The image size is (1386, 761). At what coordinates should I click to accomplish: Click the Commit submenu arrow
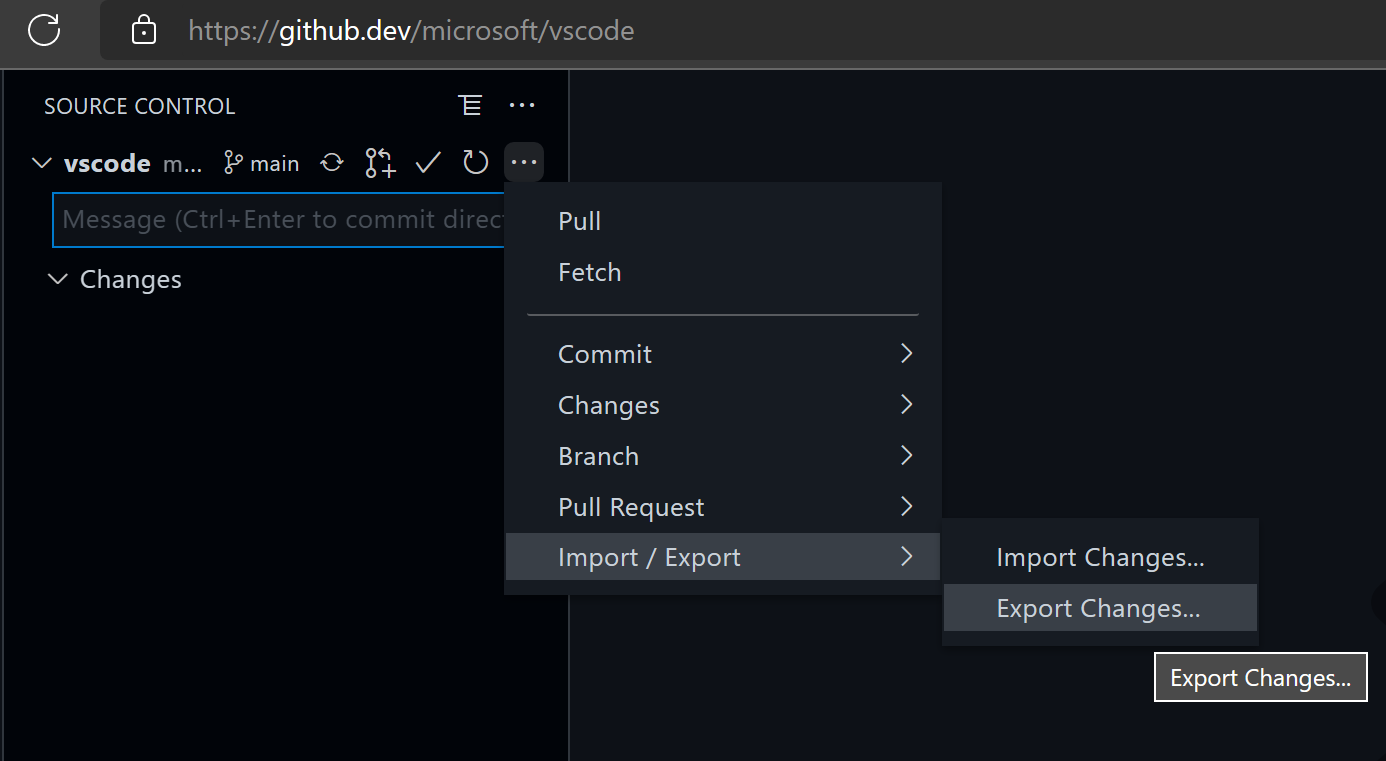906,353
